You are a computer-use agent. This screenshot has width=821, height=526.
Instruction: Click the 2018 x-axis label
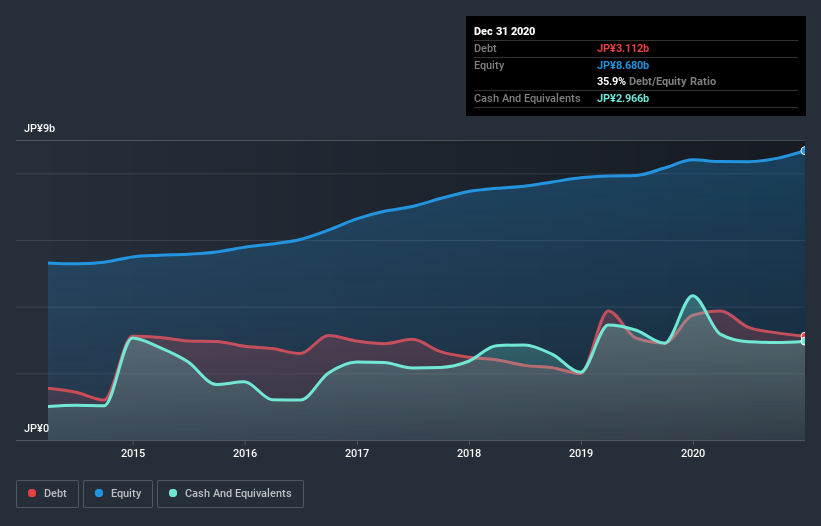[469, 453]
